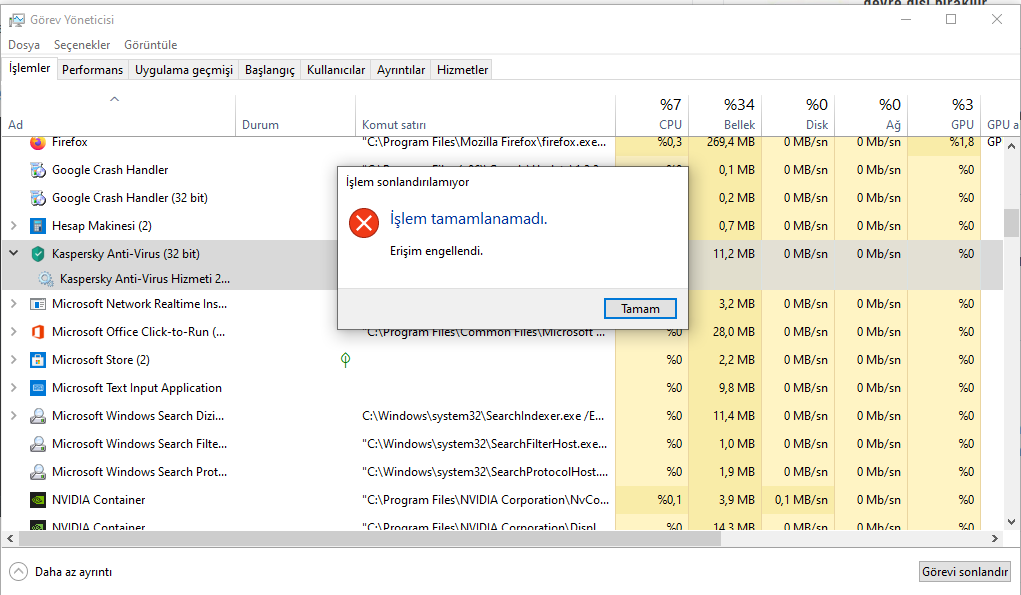The image size is (1021, 595).
Task: Click the horizontal scrollbar left arrow
Action: tap(10, 538)
